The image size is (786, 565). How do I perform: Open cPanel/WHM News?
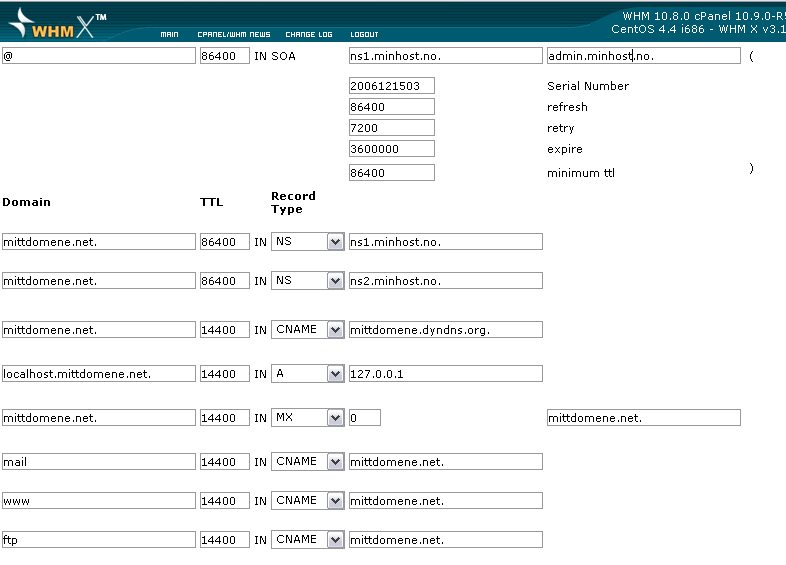pyautogui.click(x=234, y=35)
